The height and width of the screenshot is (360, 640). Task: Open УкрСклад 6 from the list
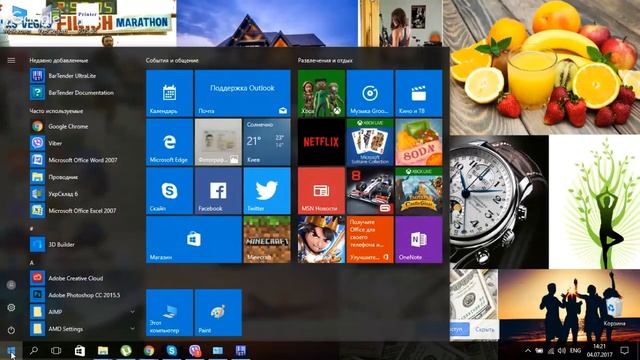point(83,194)
